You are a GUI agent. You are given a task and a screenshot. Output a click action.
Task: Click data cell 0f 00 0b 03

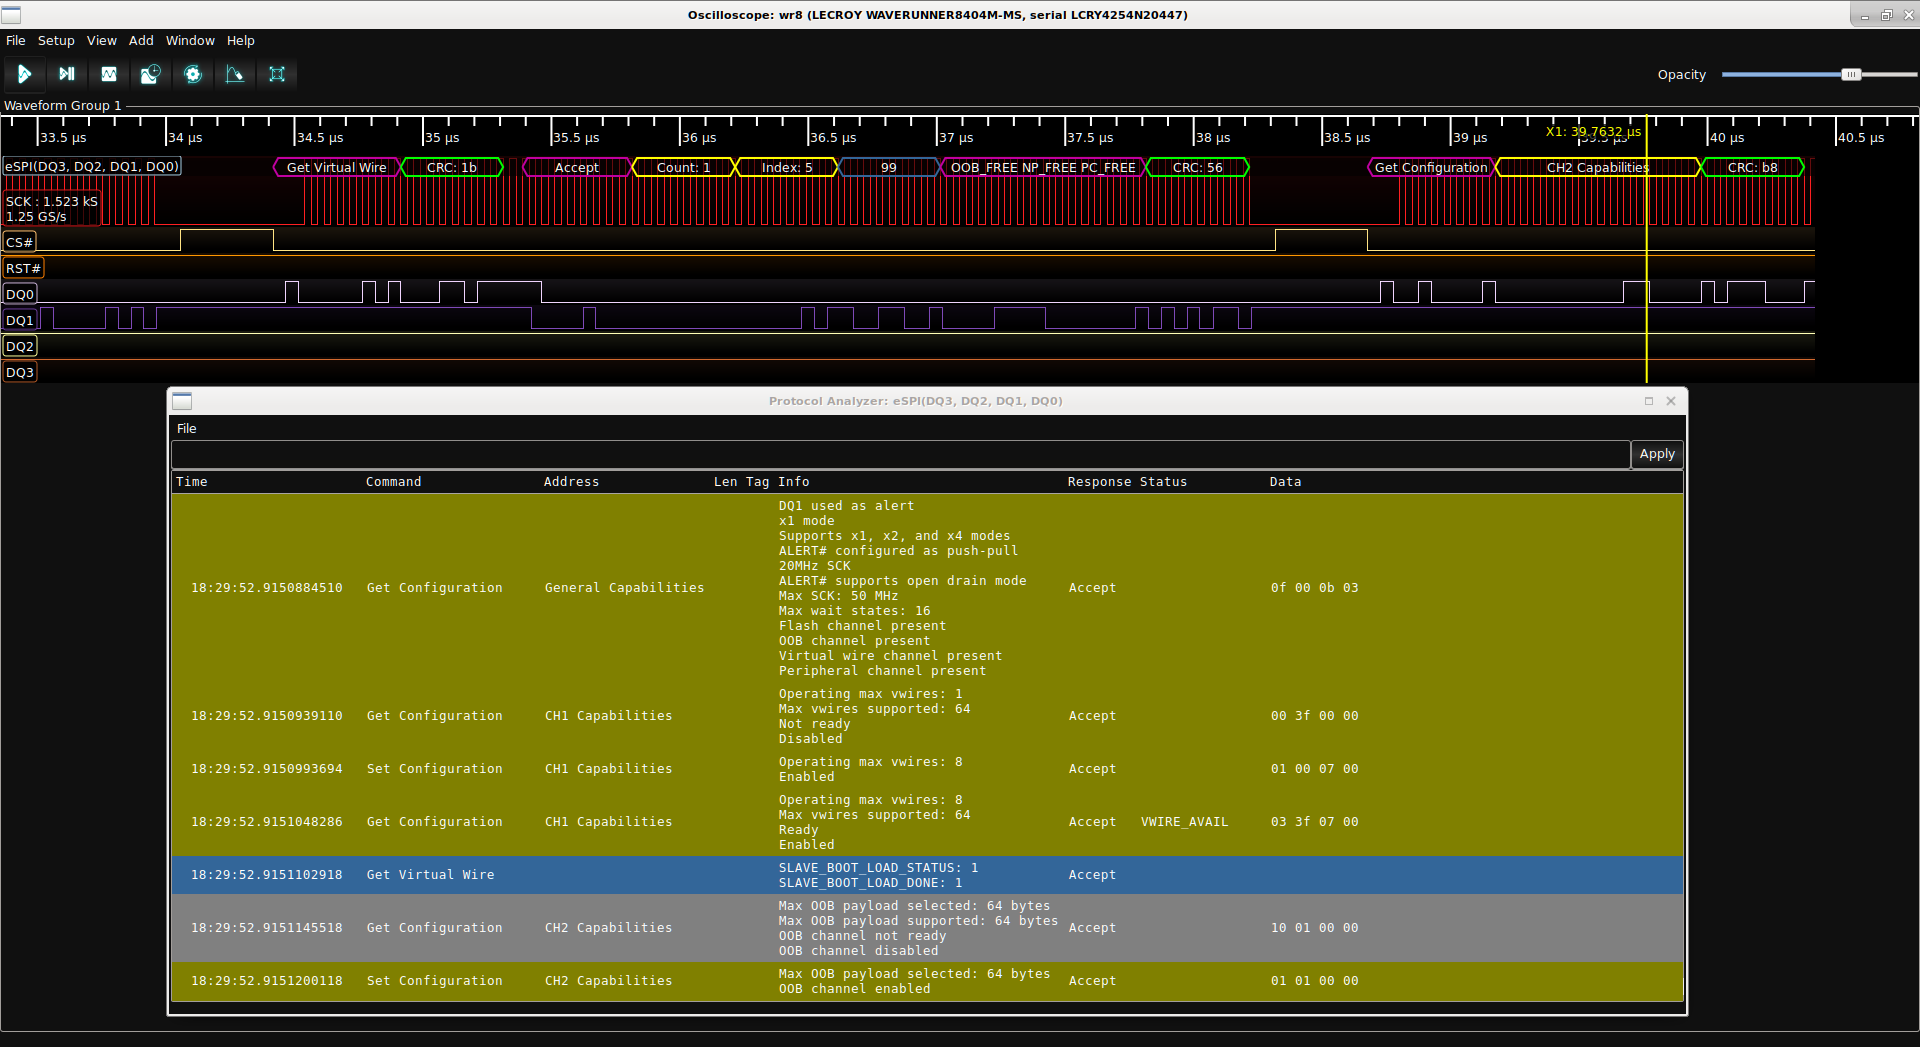(1314, 588)
